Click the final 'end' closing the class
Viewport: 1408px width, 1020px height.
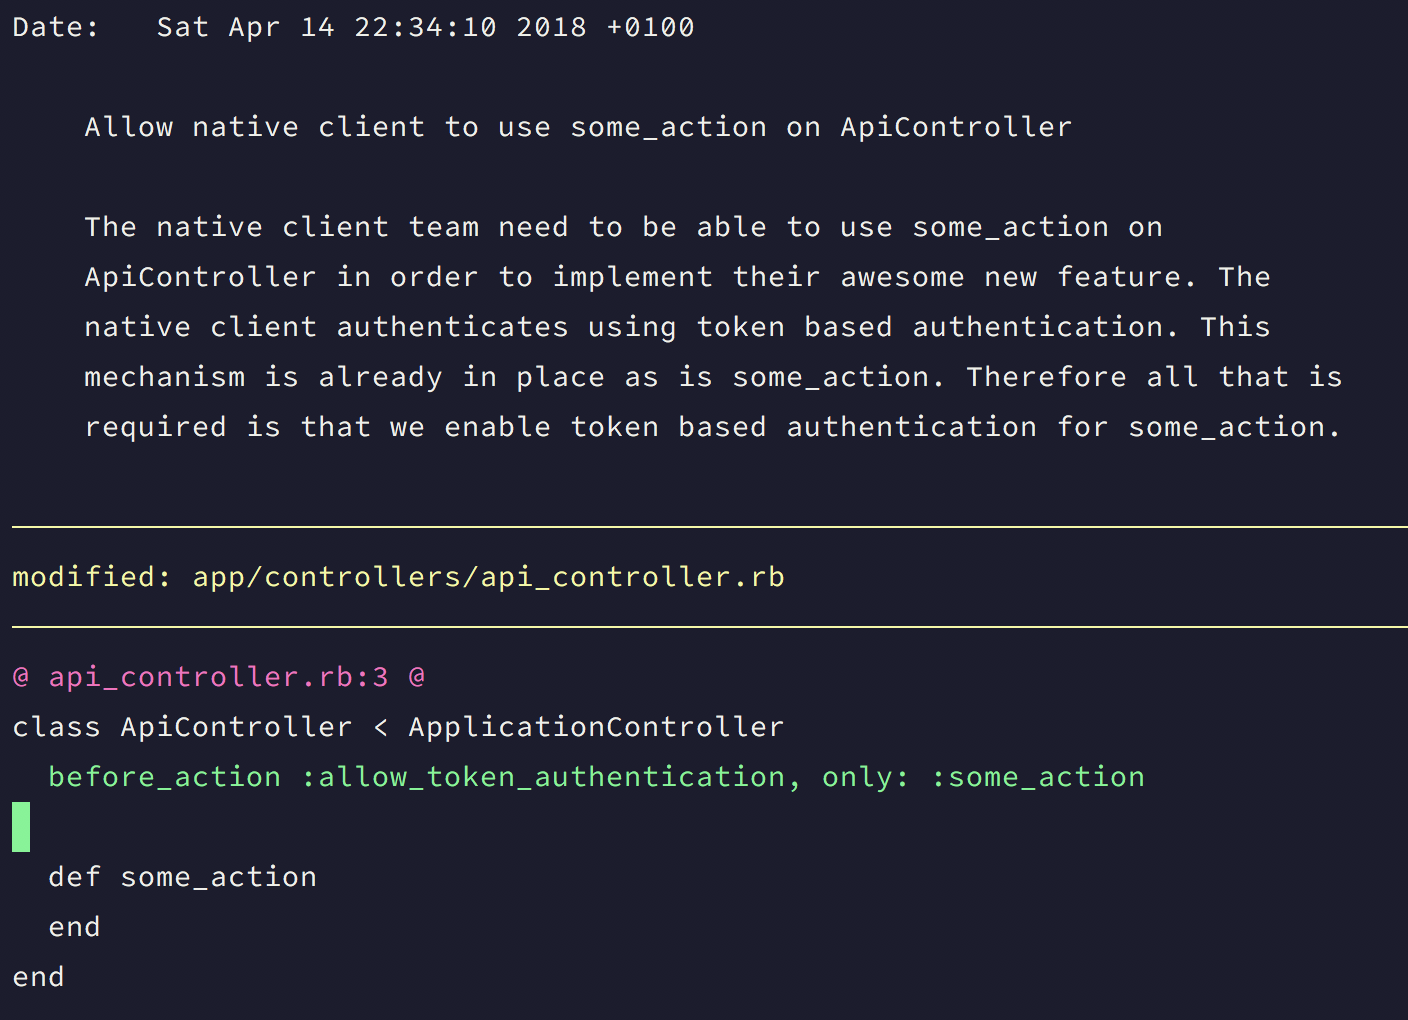pyautogui.click(x=38, y=977)
